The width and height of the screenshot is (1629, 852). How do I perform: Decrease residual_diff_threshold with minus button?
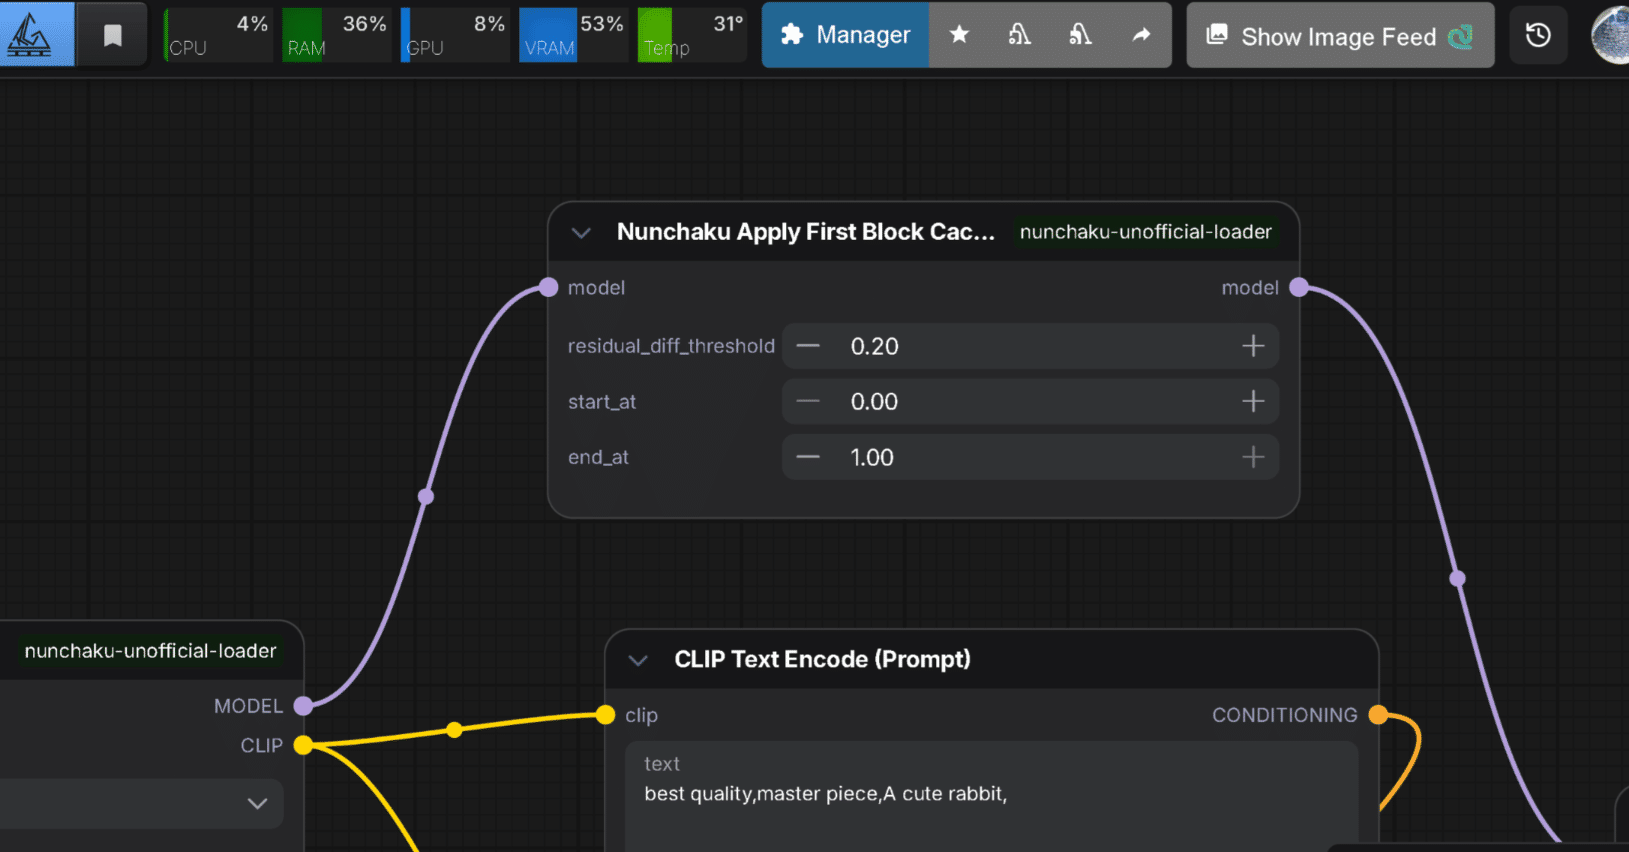pos(808,346)
